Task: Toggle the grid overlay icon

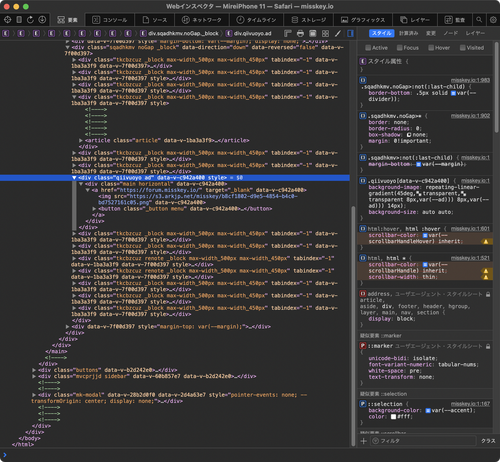Action: (325, 33)
